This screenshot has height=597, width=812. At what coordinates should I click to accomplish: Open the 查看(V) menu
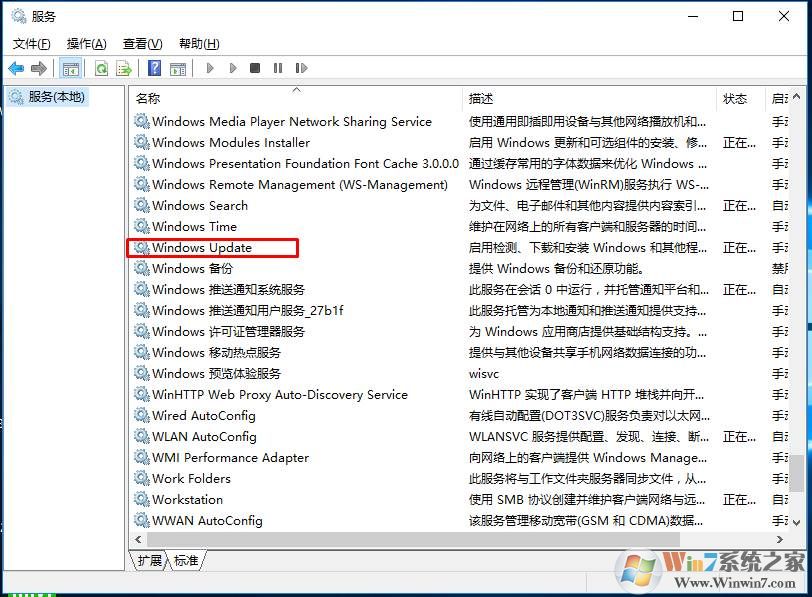(x=142, y=43)
